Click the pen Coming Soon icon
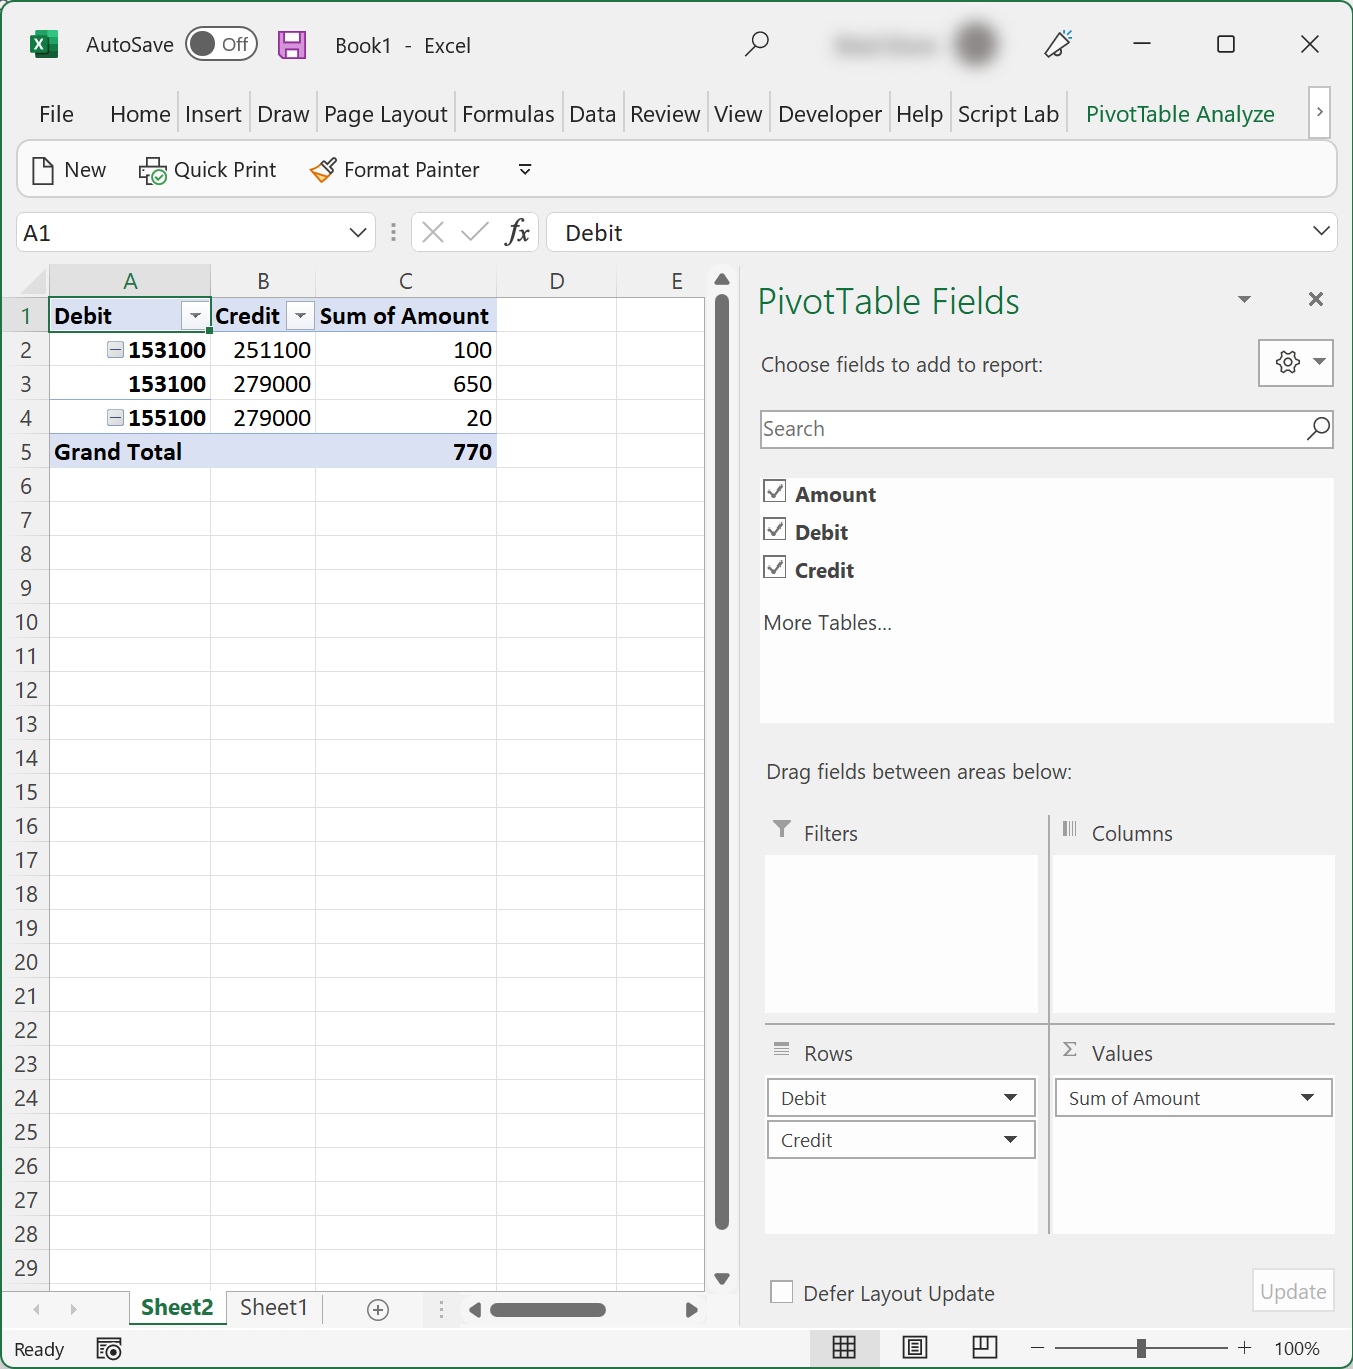The image size is (1353, 1369). [1058, 44]
